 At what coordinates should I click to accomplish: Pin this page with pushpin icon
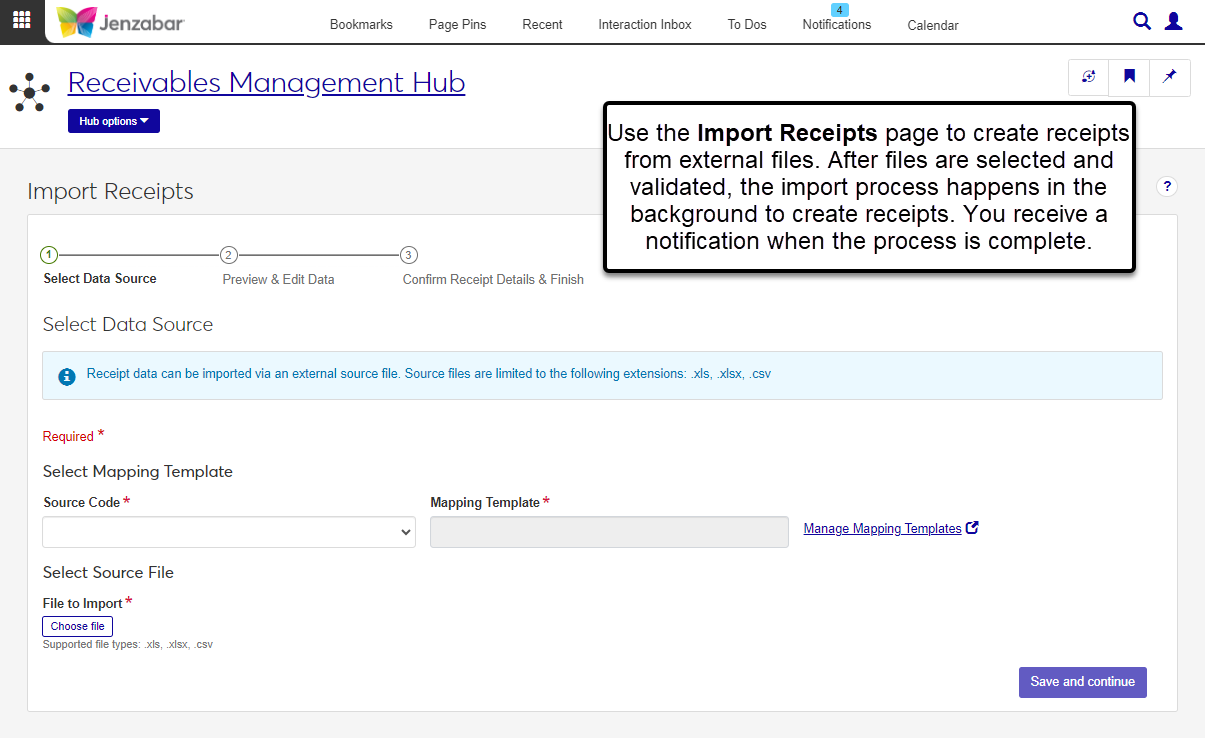tap(1169, 77)
